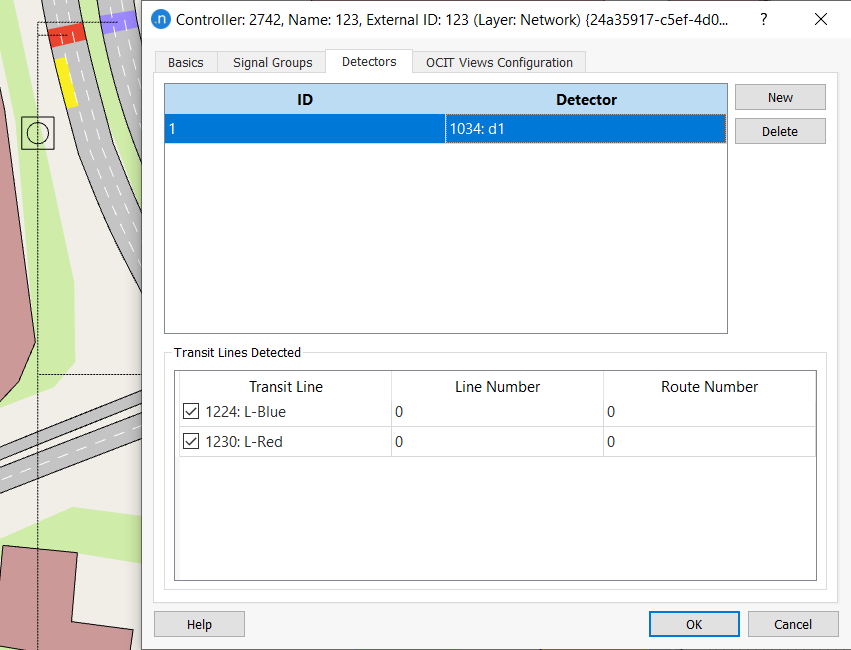Image resolution: width=851 pixels, height=650 pixels.
Task: Confirm changes with OK
Action: 694,623
